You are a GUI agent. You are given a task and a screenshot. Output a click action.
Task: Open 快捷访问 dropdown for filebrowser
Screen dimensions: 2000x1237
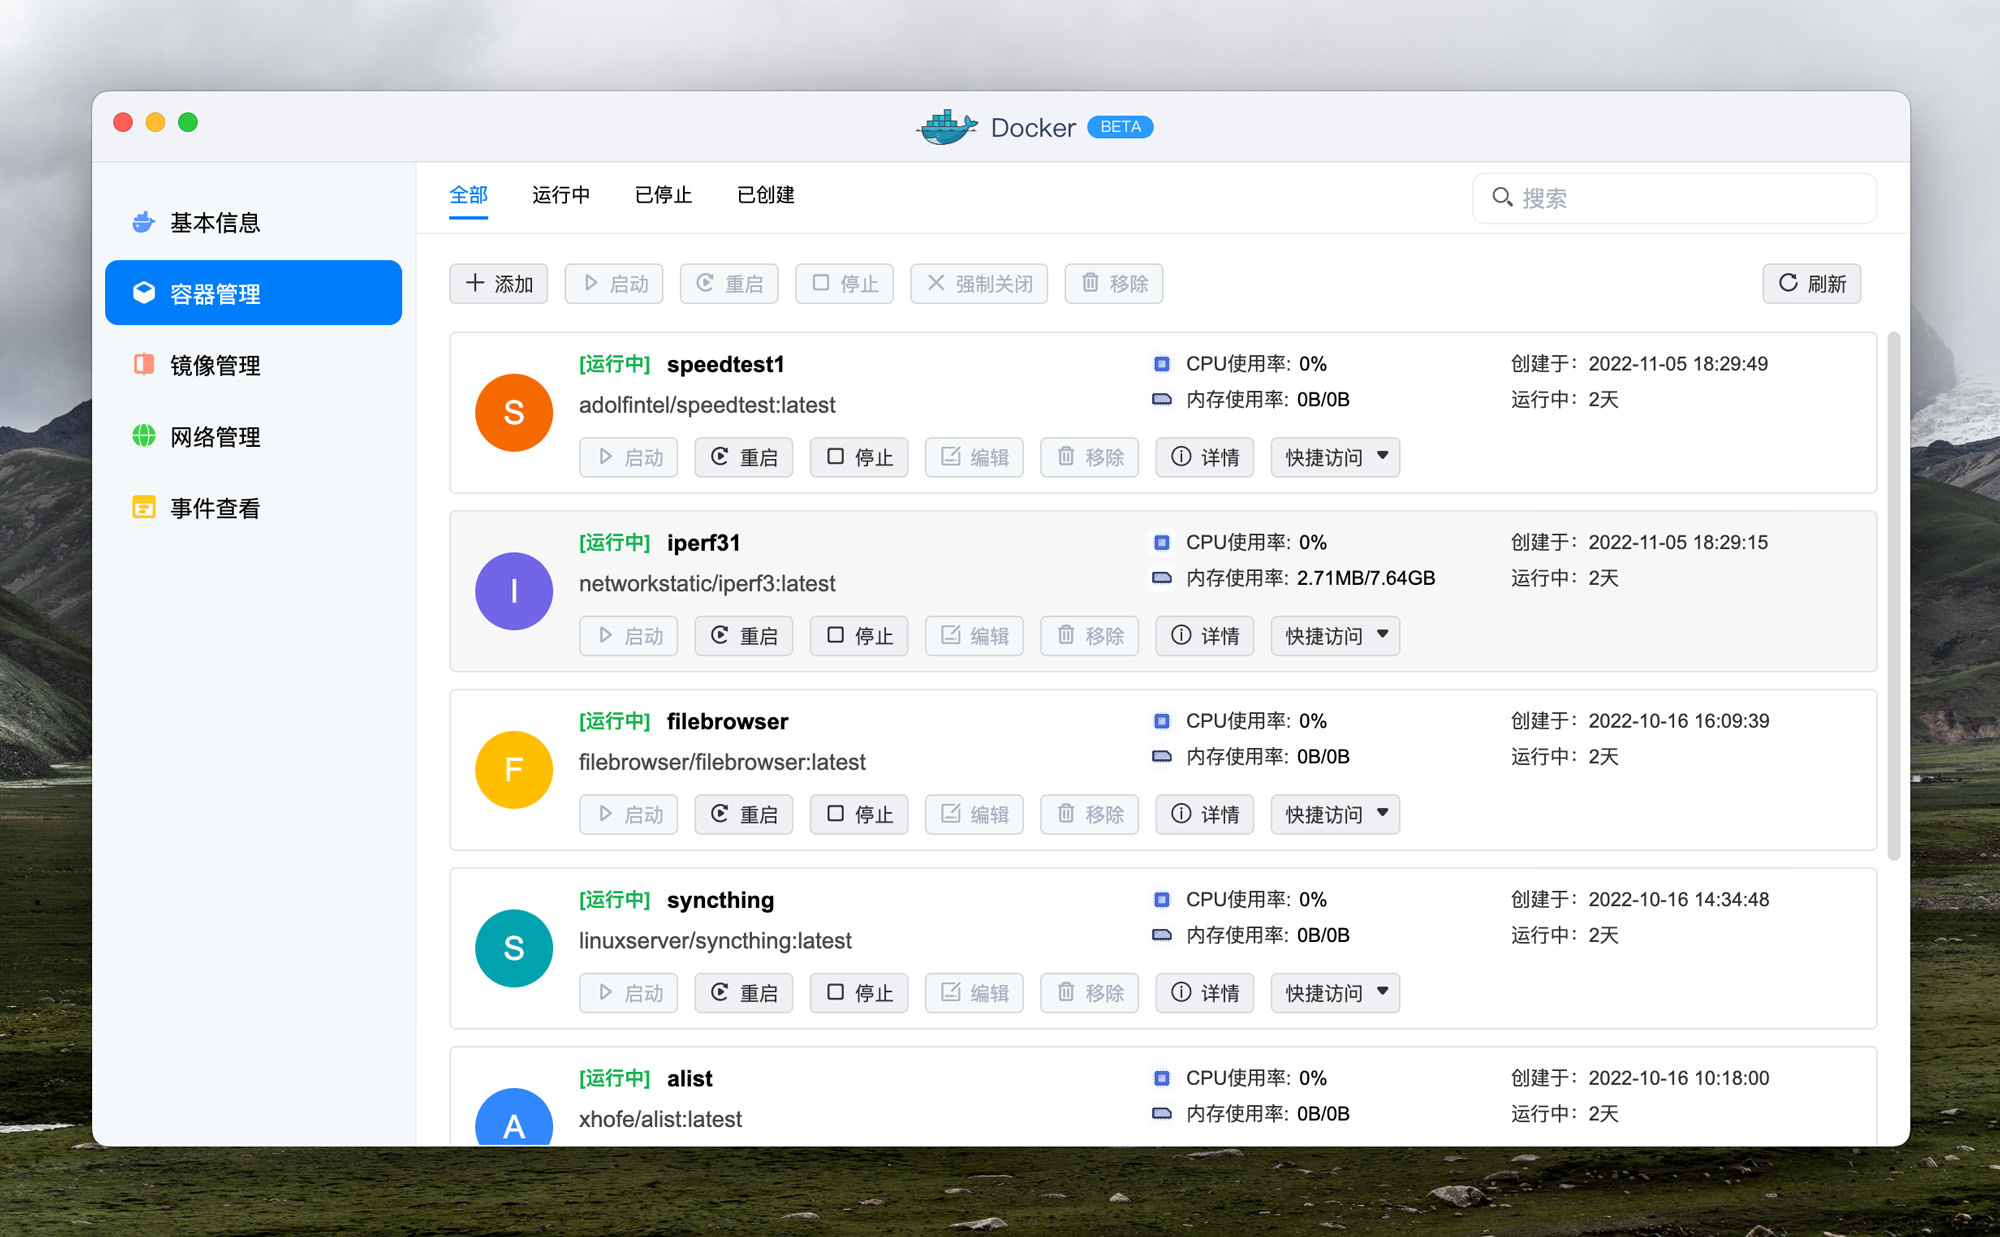(x=1335, y=814)
